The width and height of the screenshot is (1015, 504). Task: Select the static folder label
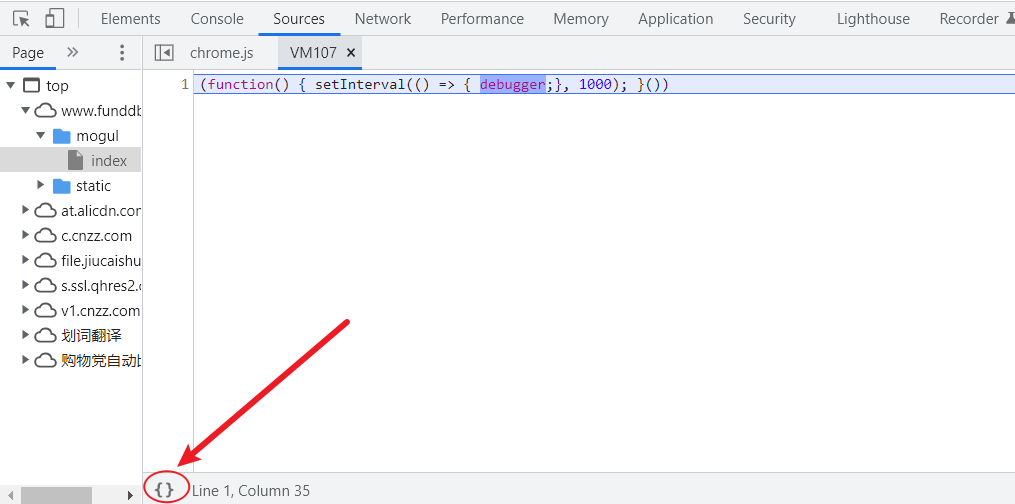[93, 186]
